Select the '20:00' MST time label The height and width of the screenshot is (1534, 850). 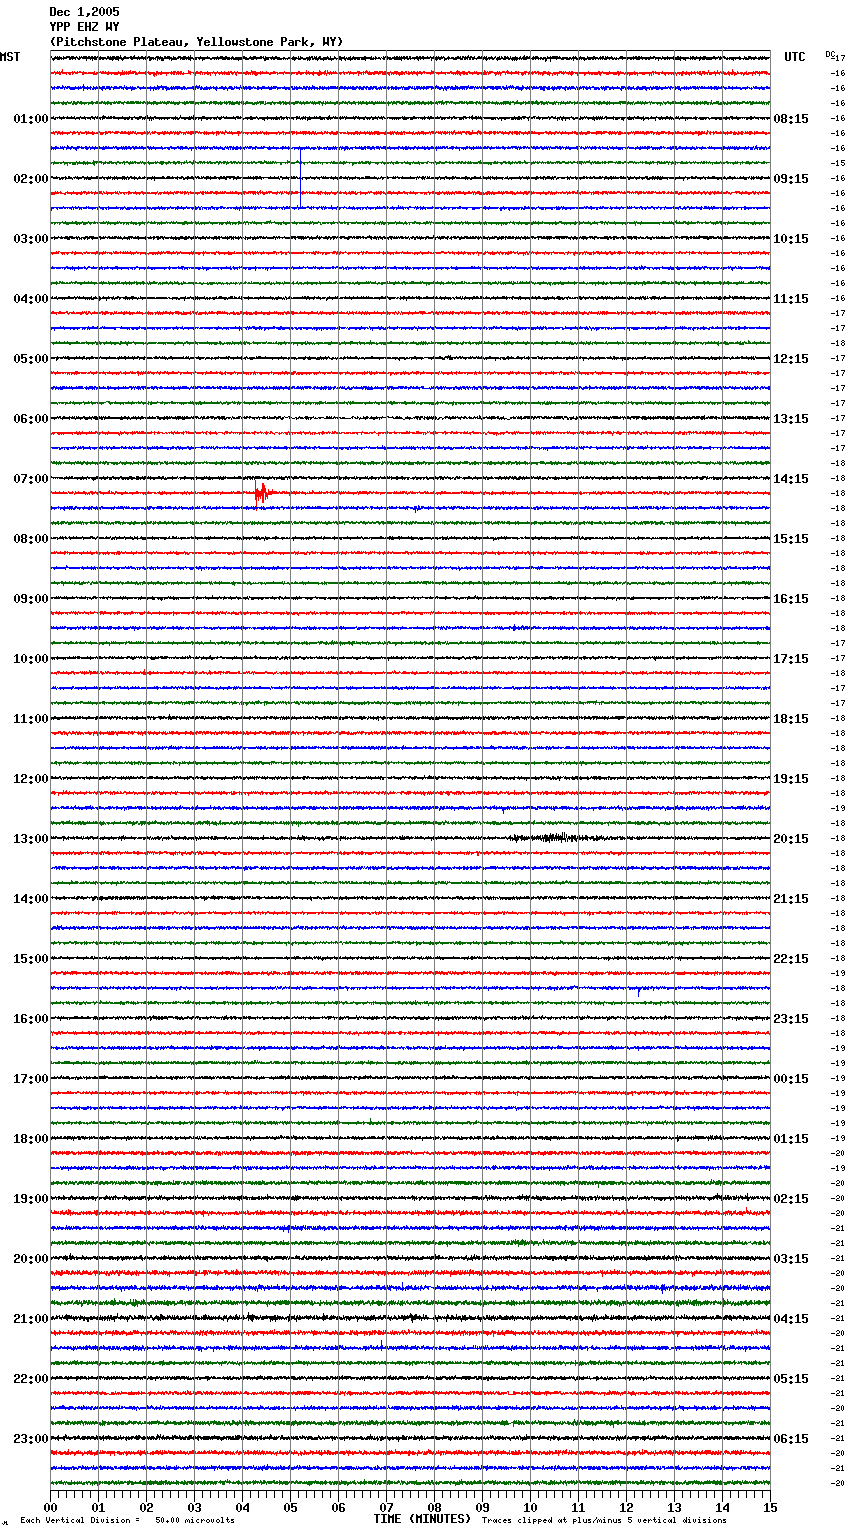coord(31,1259)
